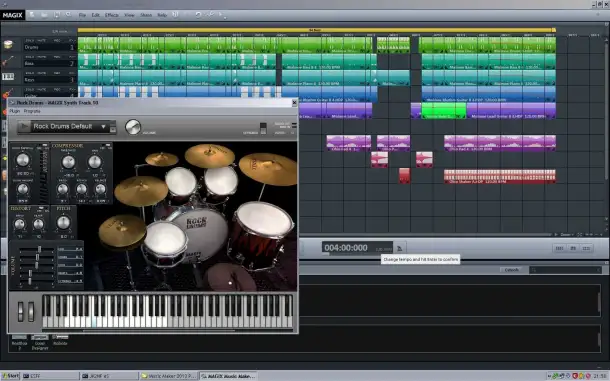This screenshot has height=381, width=610.
Task: Click the metronome icon beside the time display
Action: pos(400,248)
